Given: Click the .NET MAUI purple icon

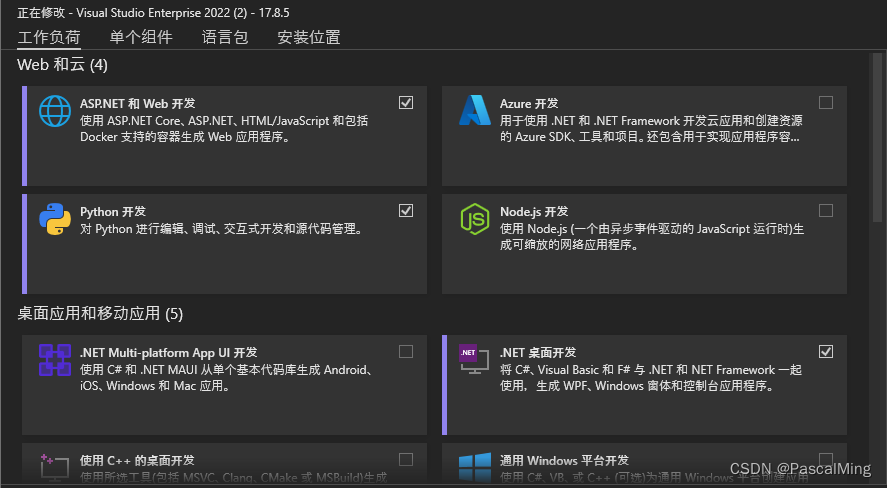Looking at the screenshot, I should 55,360.
